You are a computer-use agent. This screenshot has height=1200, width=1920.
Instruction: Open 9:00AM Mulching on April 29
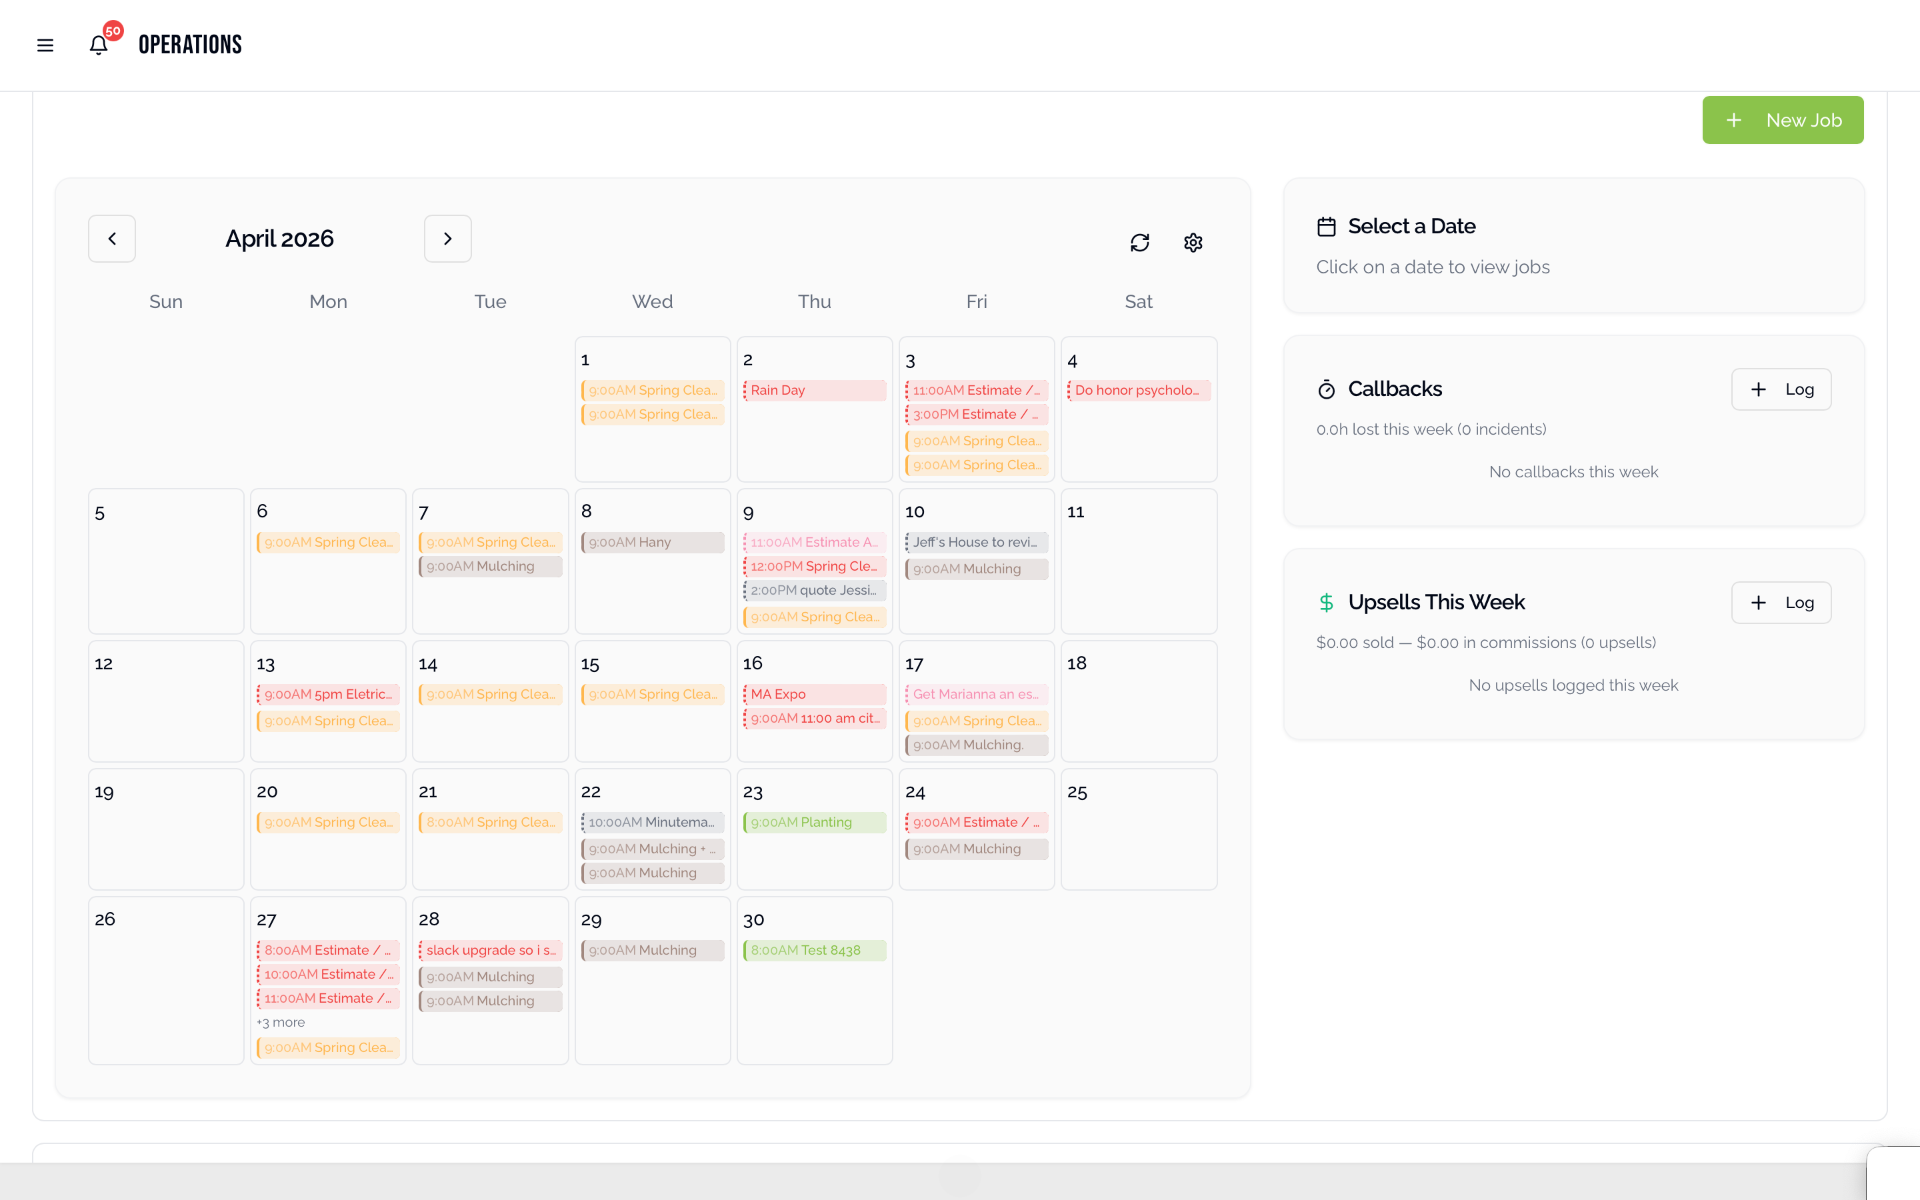click(x=653, y=950)
